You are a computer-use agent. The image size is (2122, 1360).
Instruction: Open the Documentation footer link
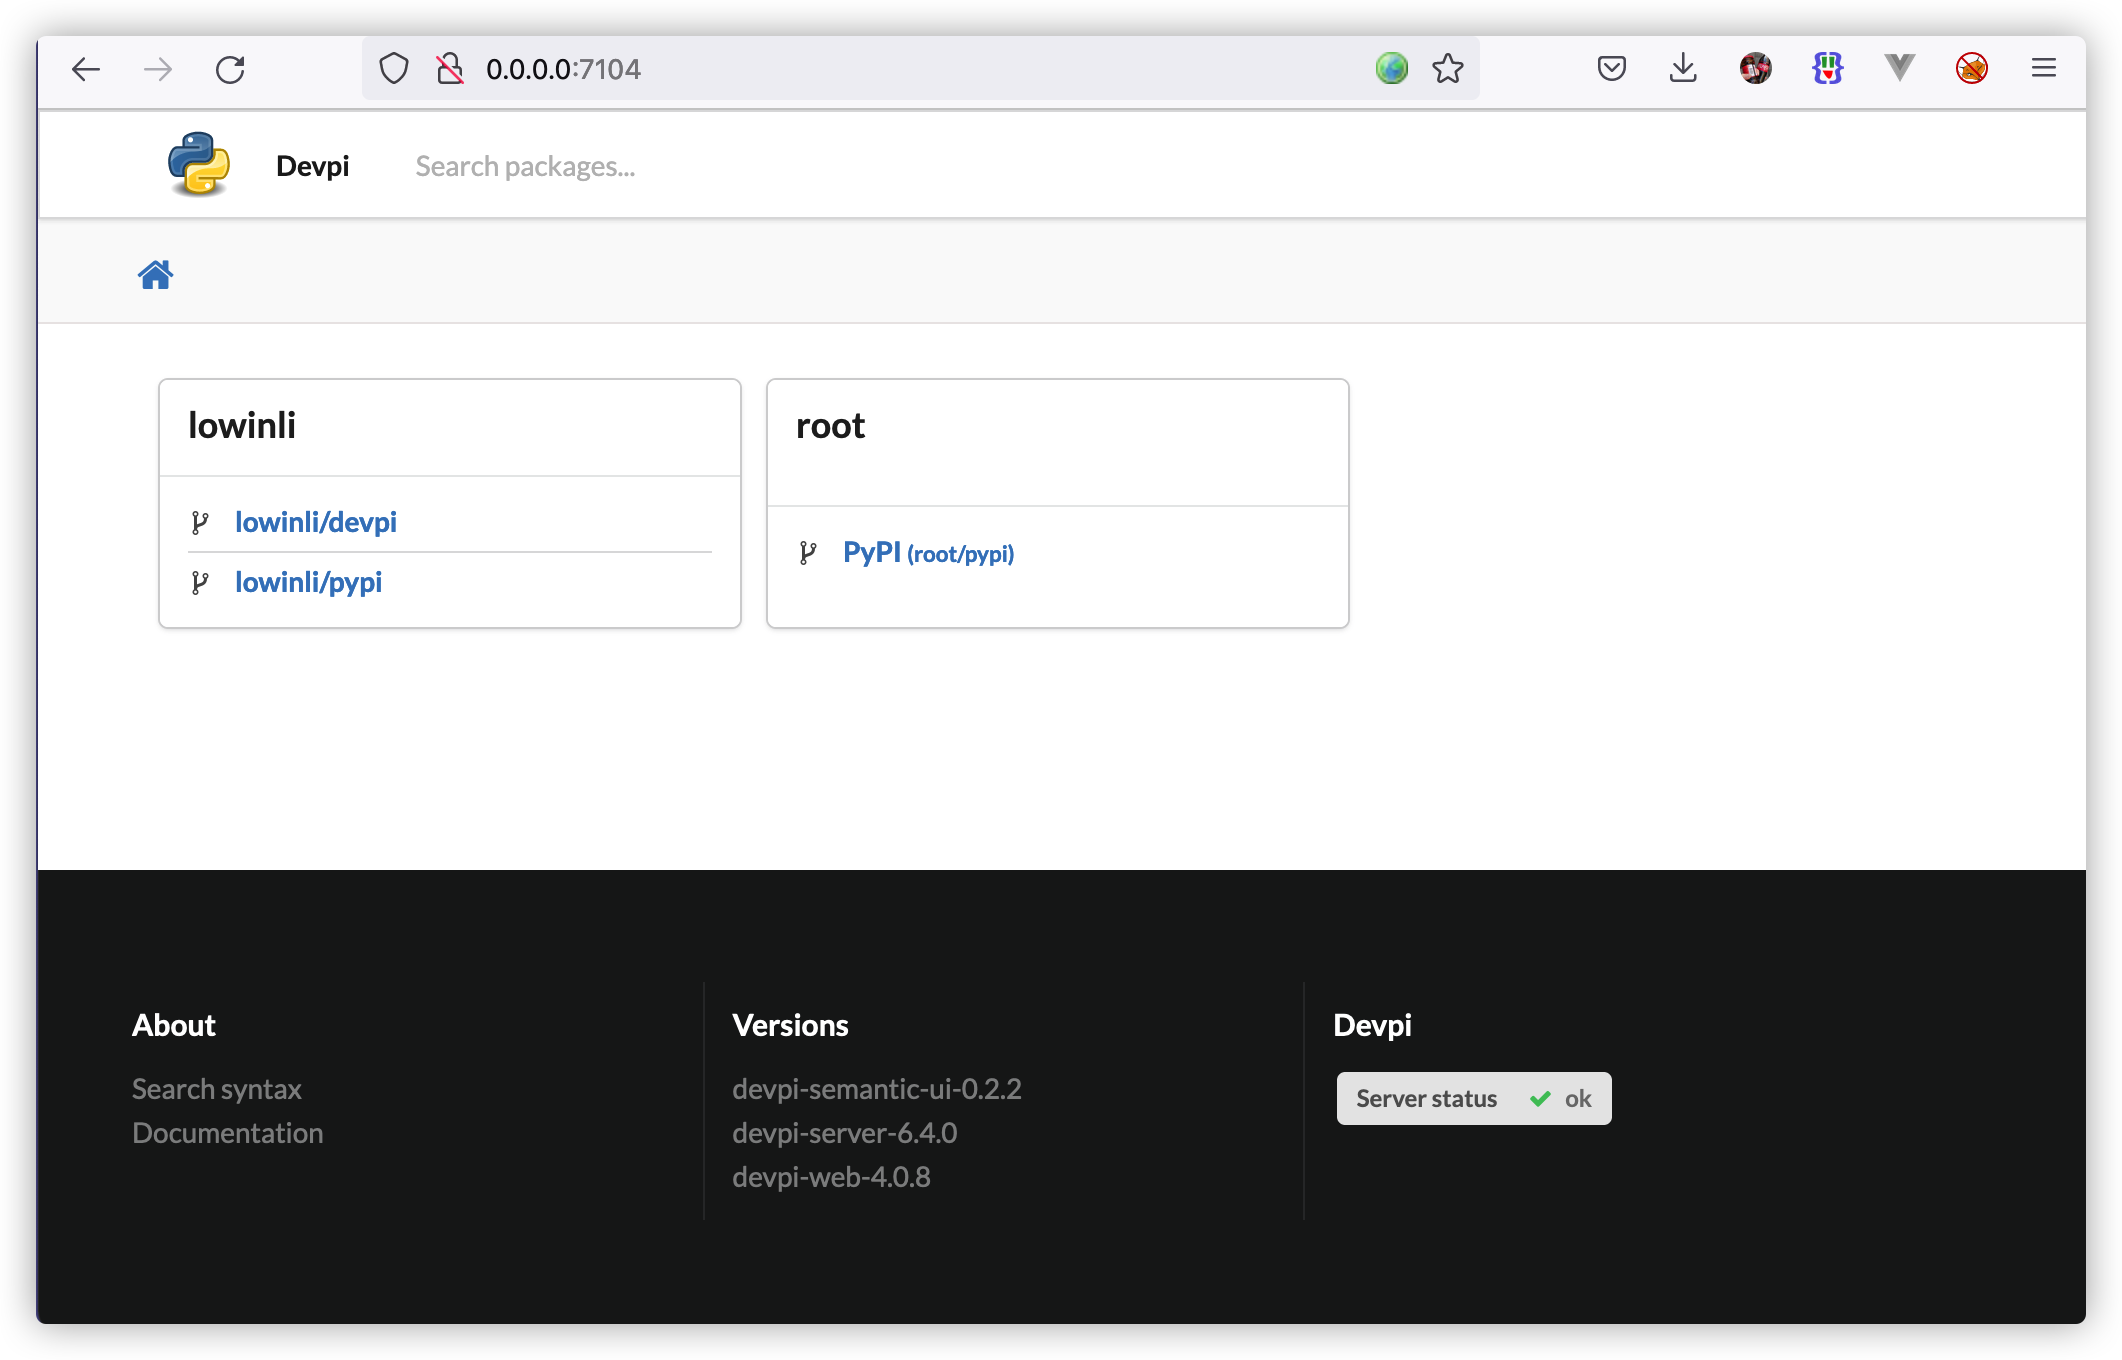tap(228, 1133)
